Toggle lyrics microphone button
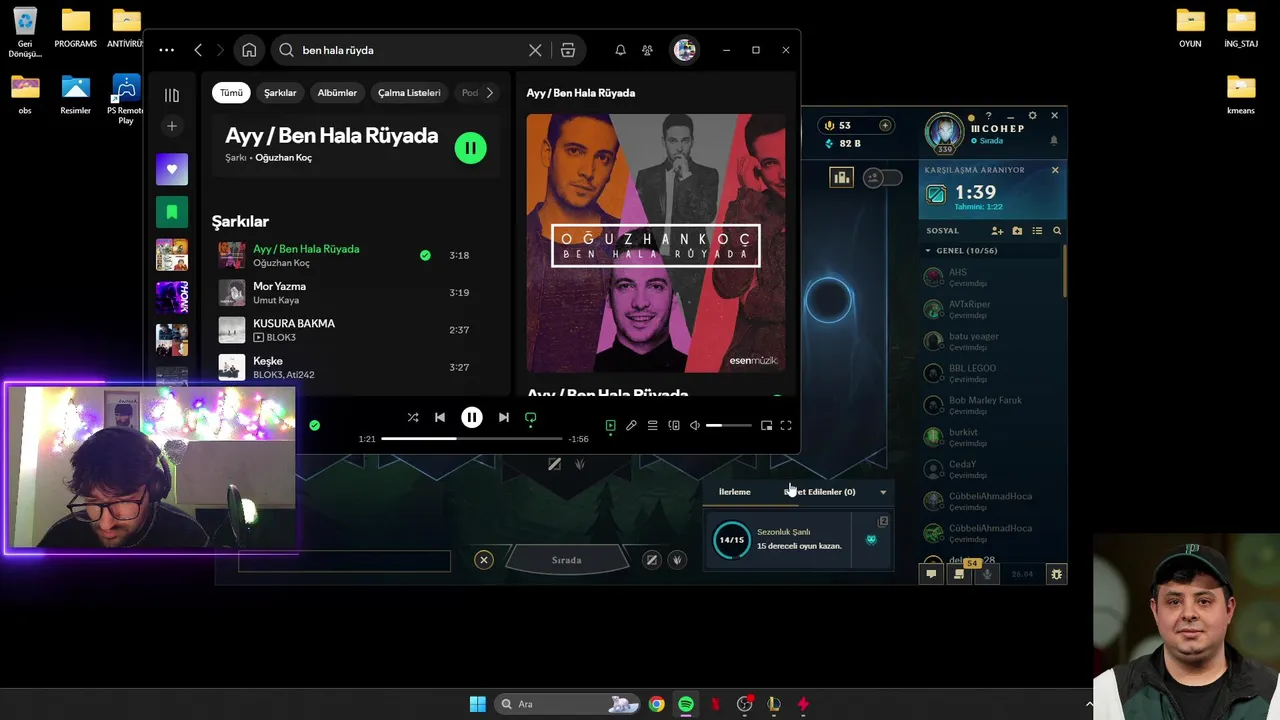This screenshot has height=720, width=1280. (631, 425)
